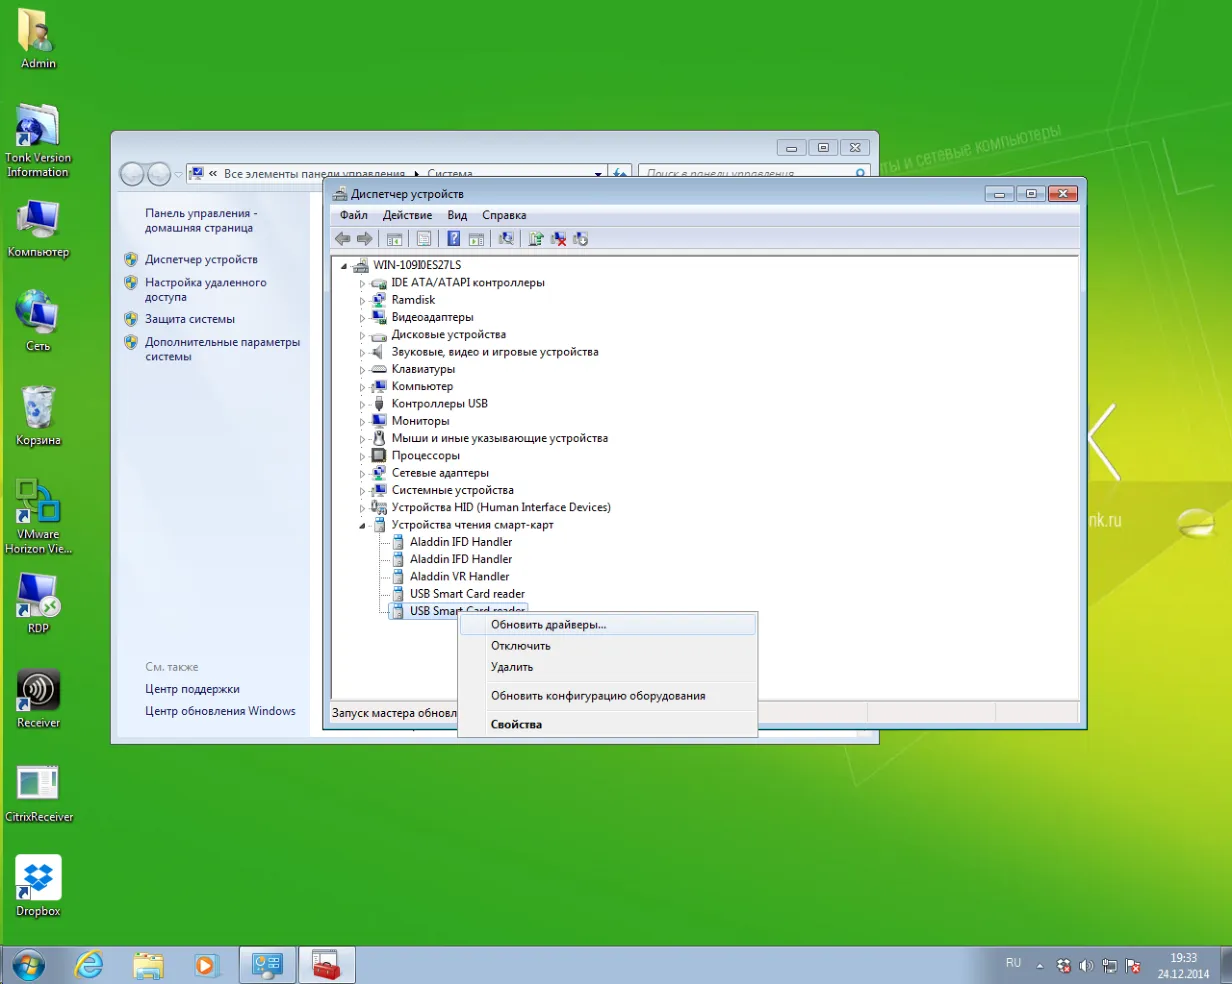Select the RDP desktop shortcut

(x=38, y=603)
